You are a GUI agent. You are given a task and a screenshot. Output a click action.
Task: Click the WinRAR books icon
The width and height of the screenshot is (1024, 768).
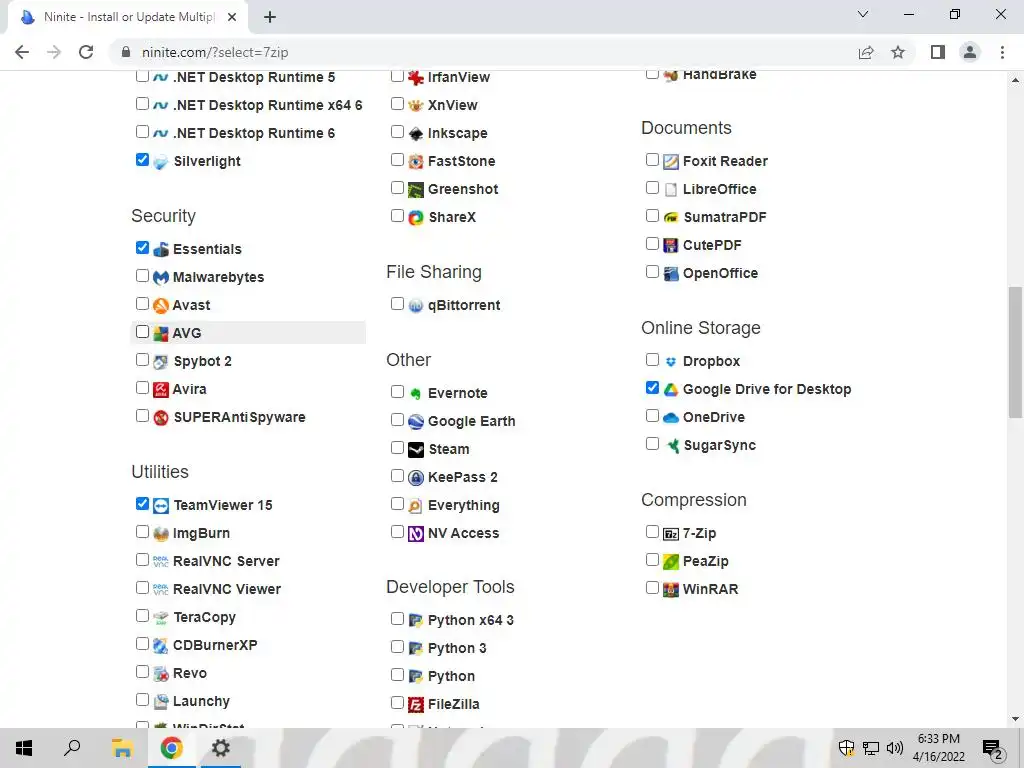[671, 590]
